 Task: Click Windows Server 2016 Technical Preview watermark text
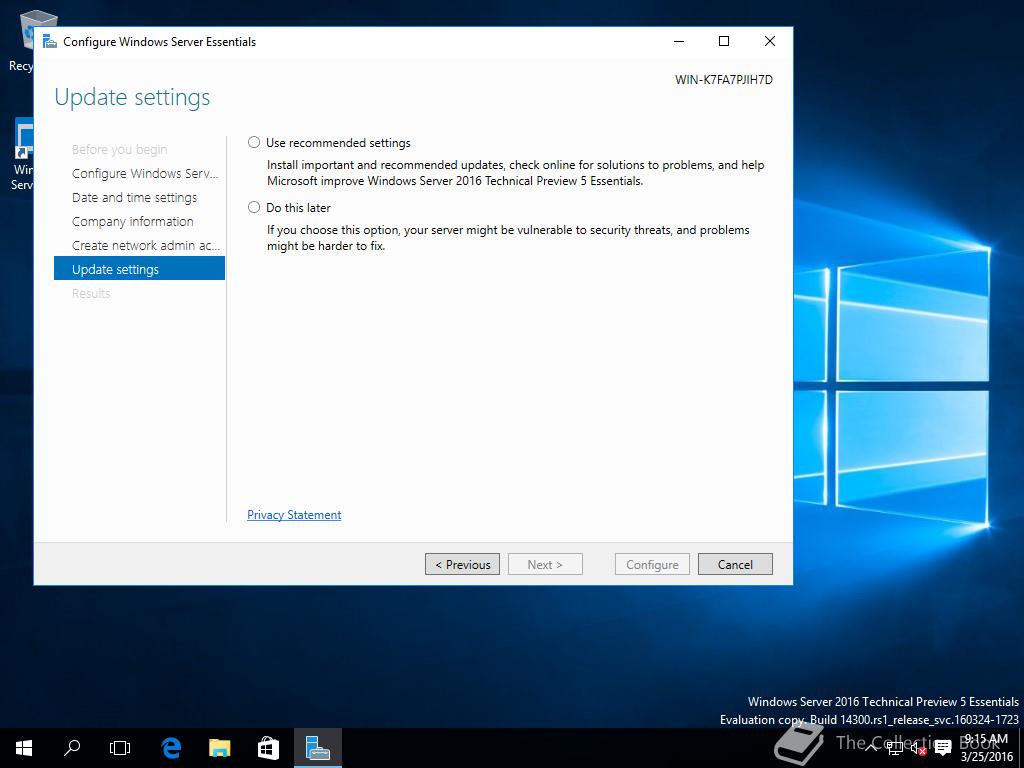pyautogui.click(x=883, y=701)
